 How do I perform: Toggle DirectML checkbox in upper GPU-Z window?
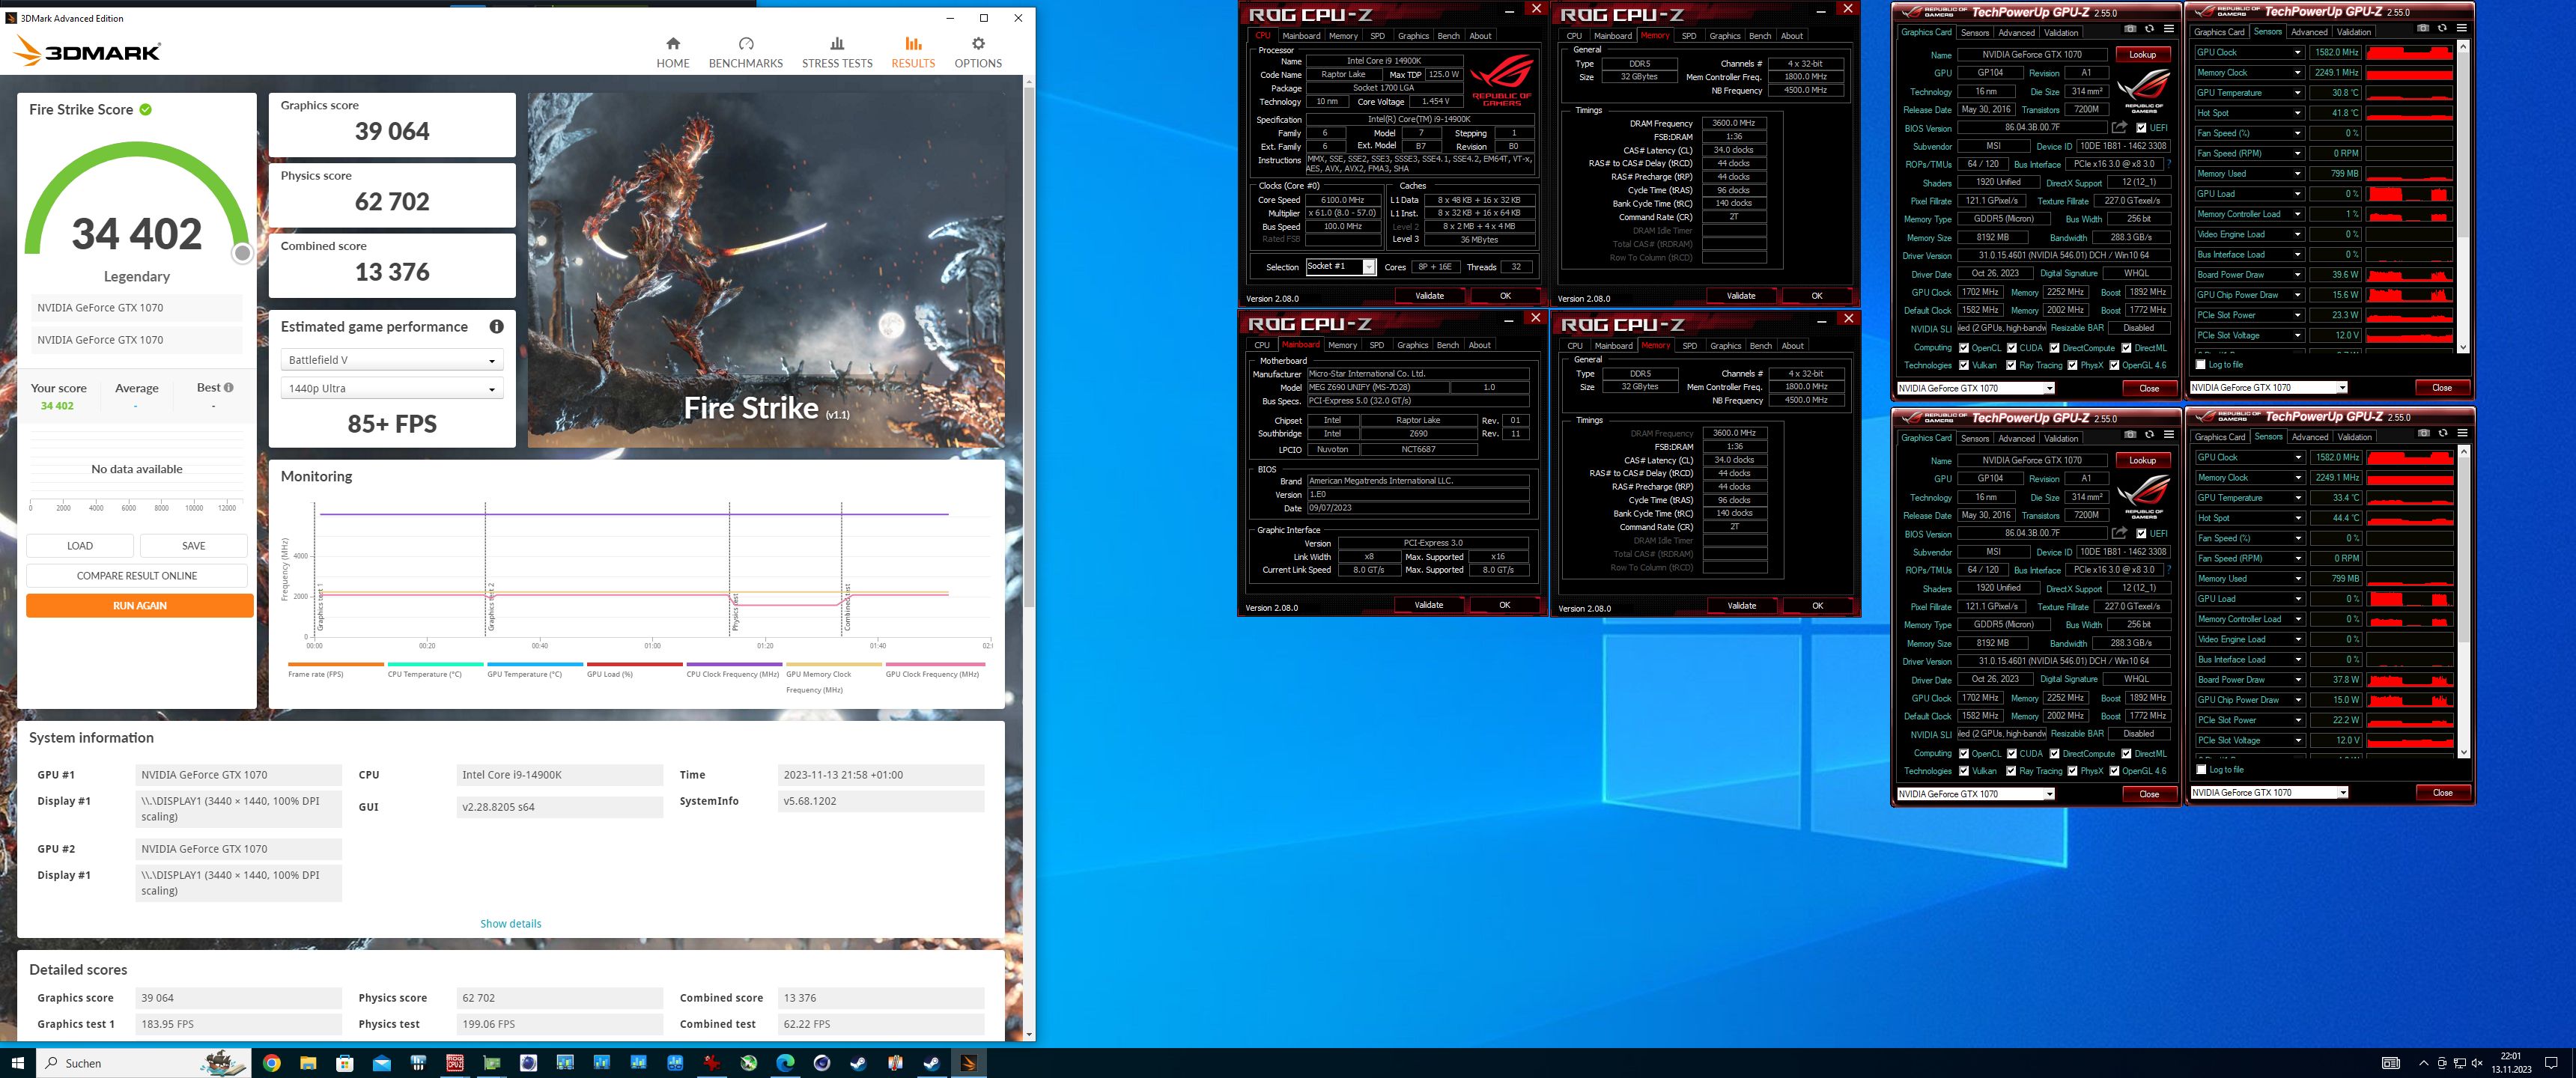pyautogui.click(x=2126, y=348)
